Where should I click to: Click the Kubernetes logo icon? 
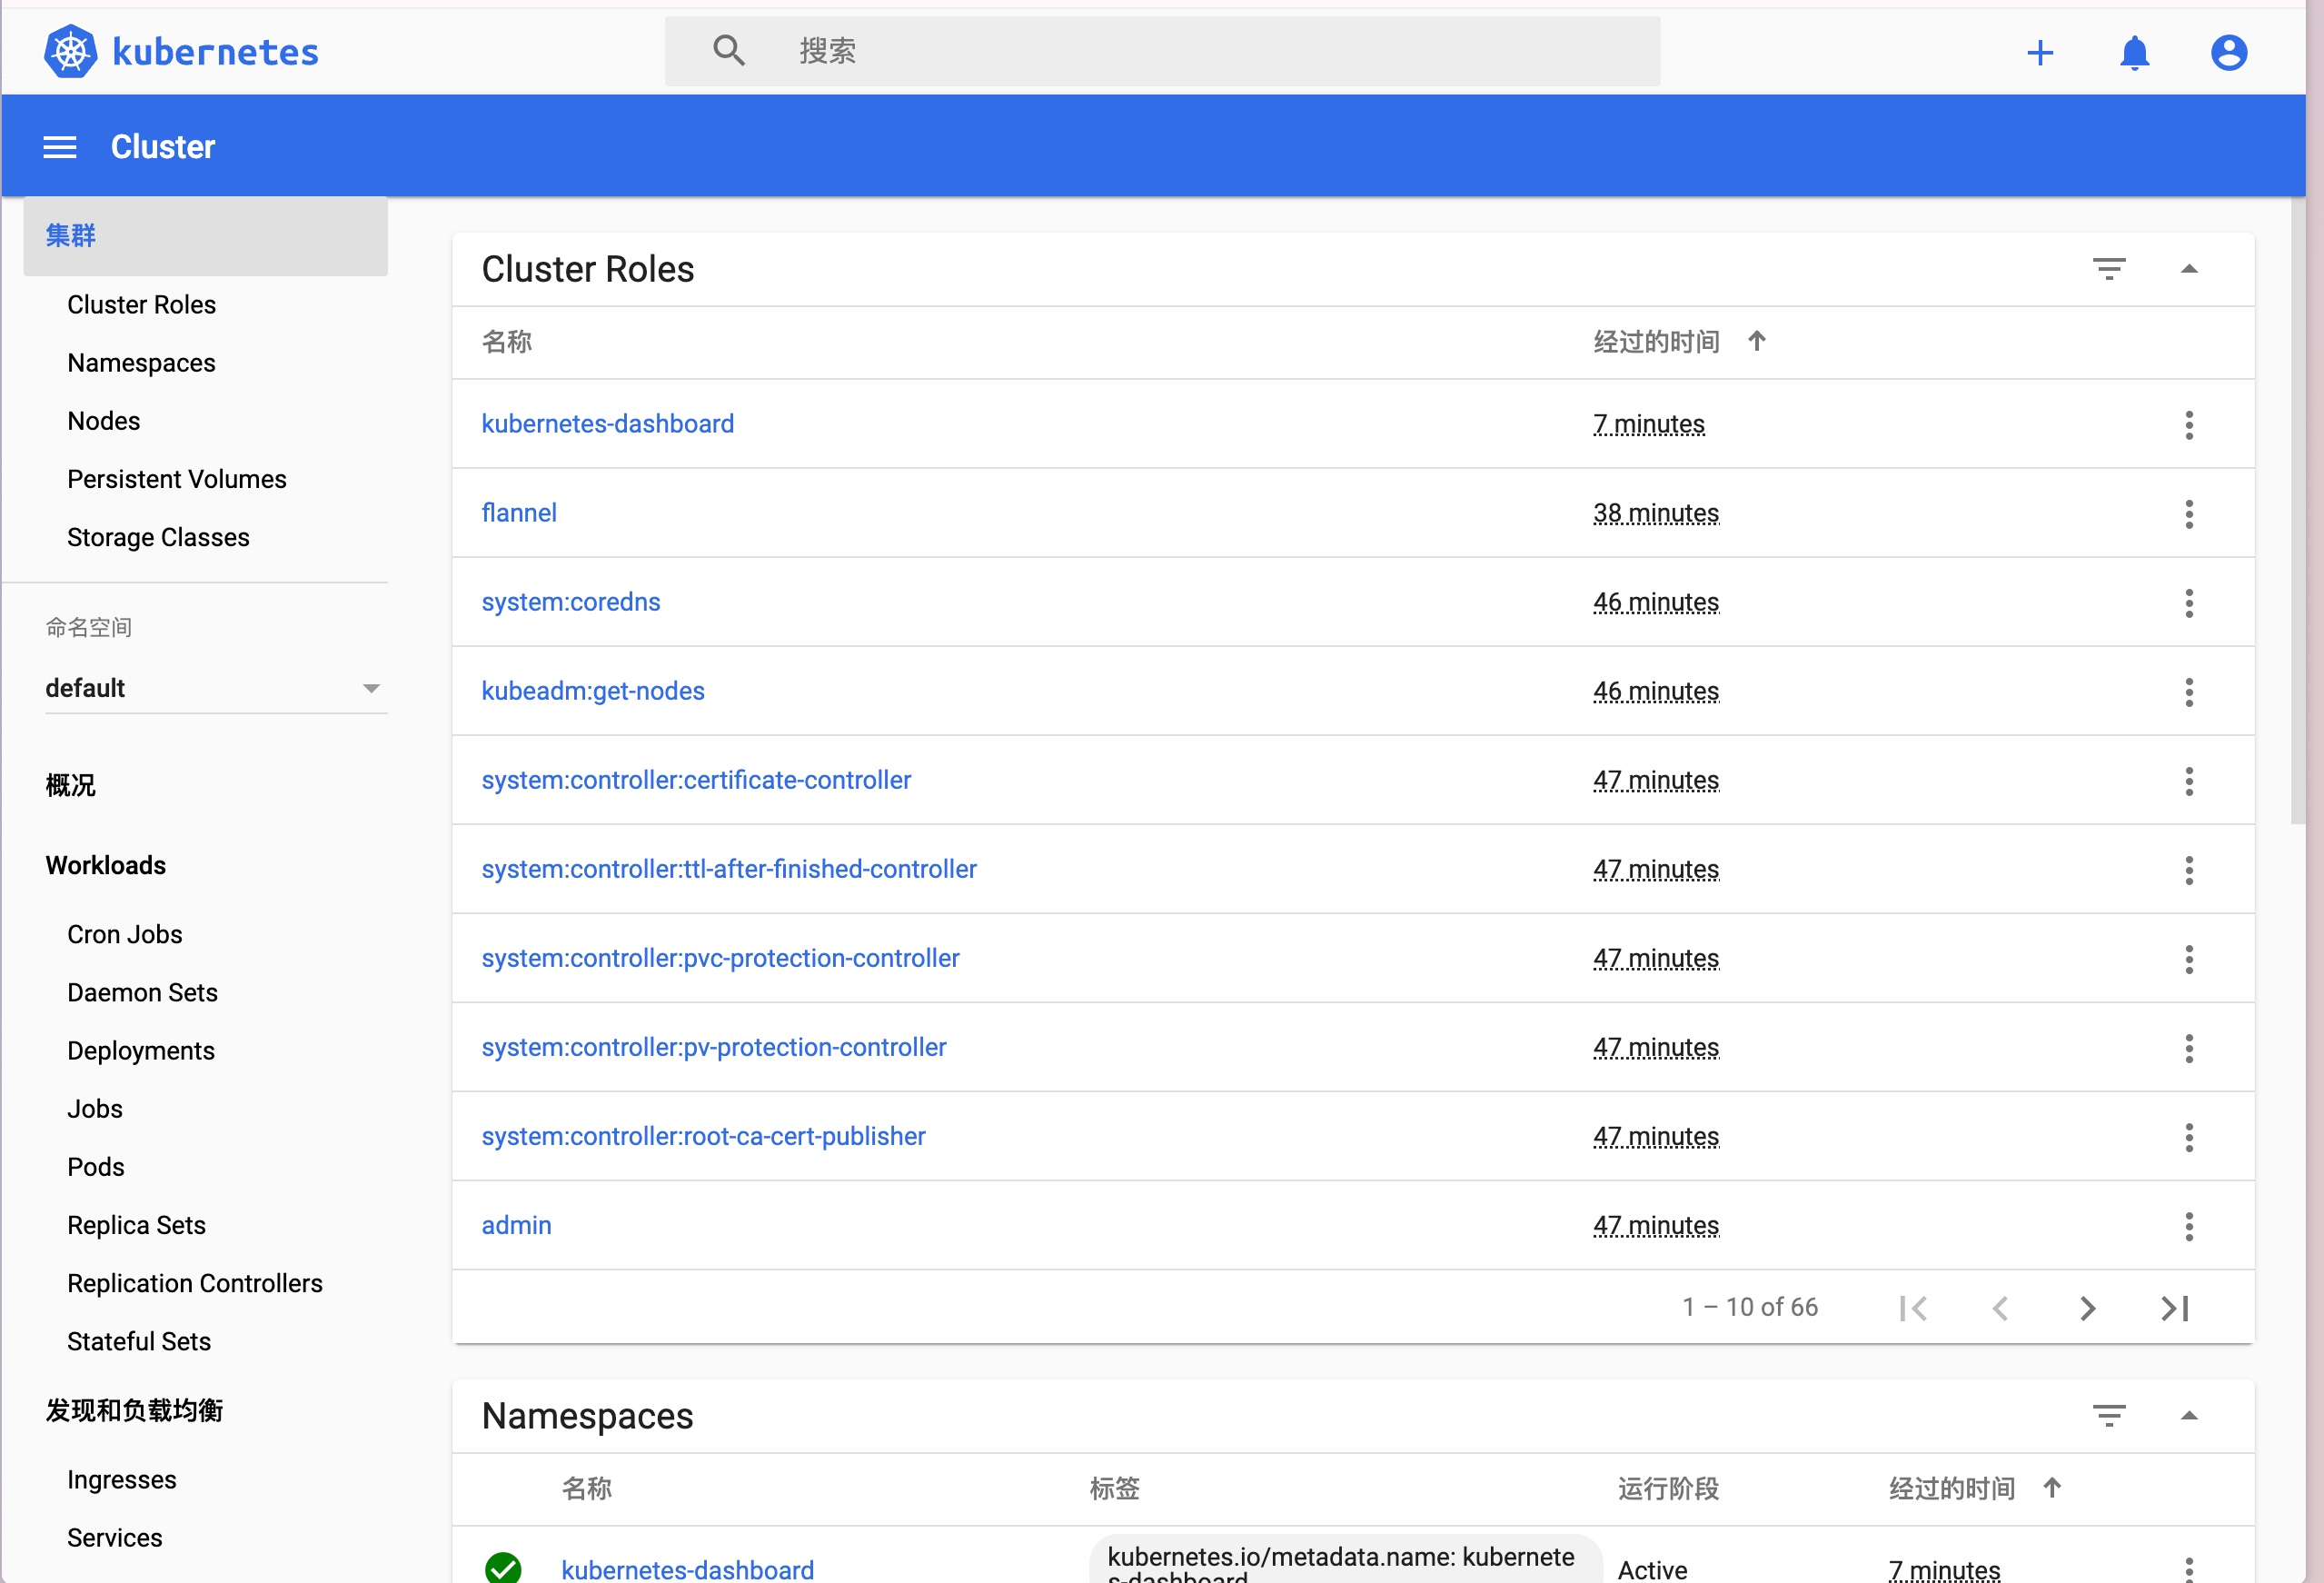[71, 51]
